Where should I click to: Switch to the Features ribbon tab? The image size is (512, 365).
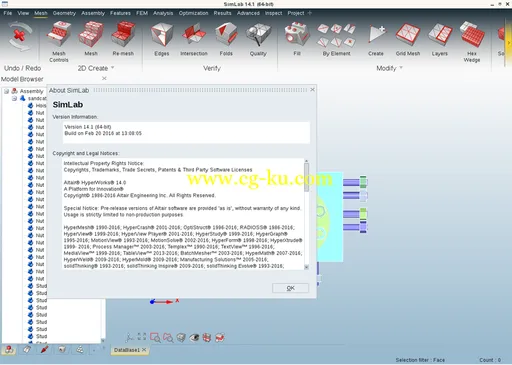(120, 13)
